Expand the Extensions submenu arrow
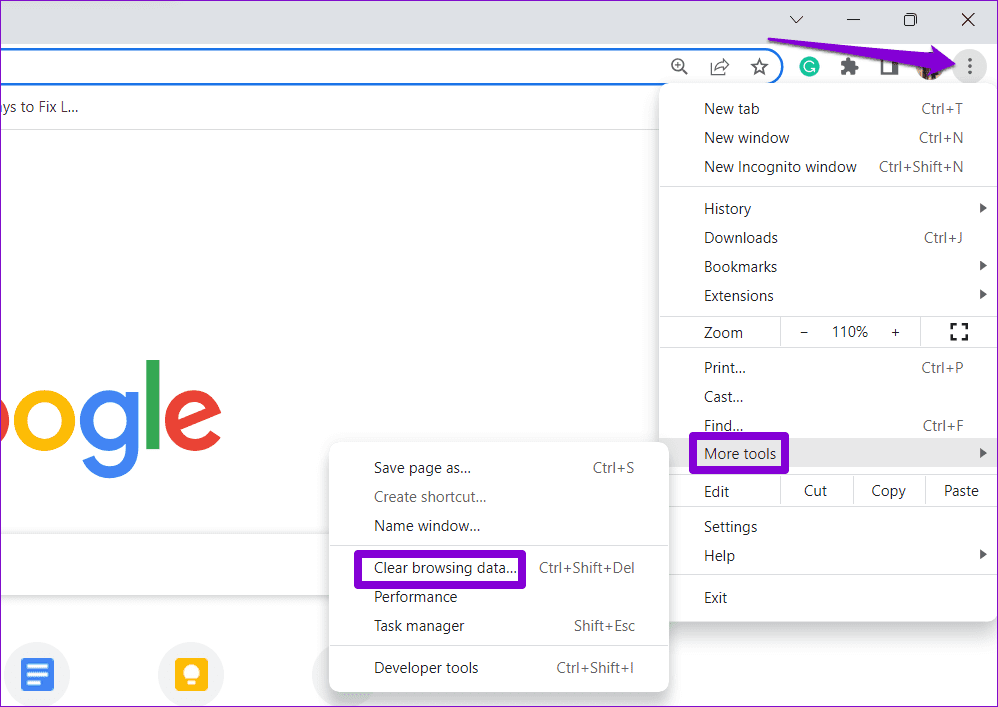 tap(983, 295)
